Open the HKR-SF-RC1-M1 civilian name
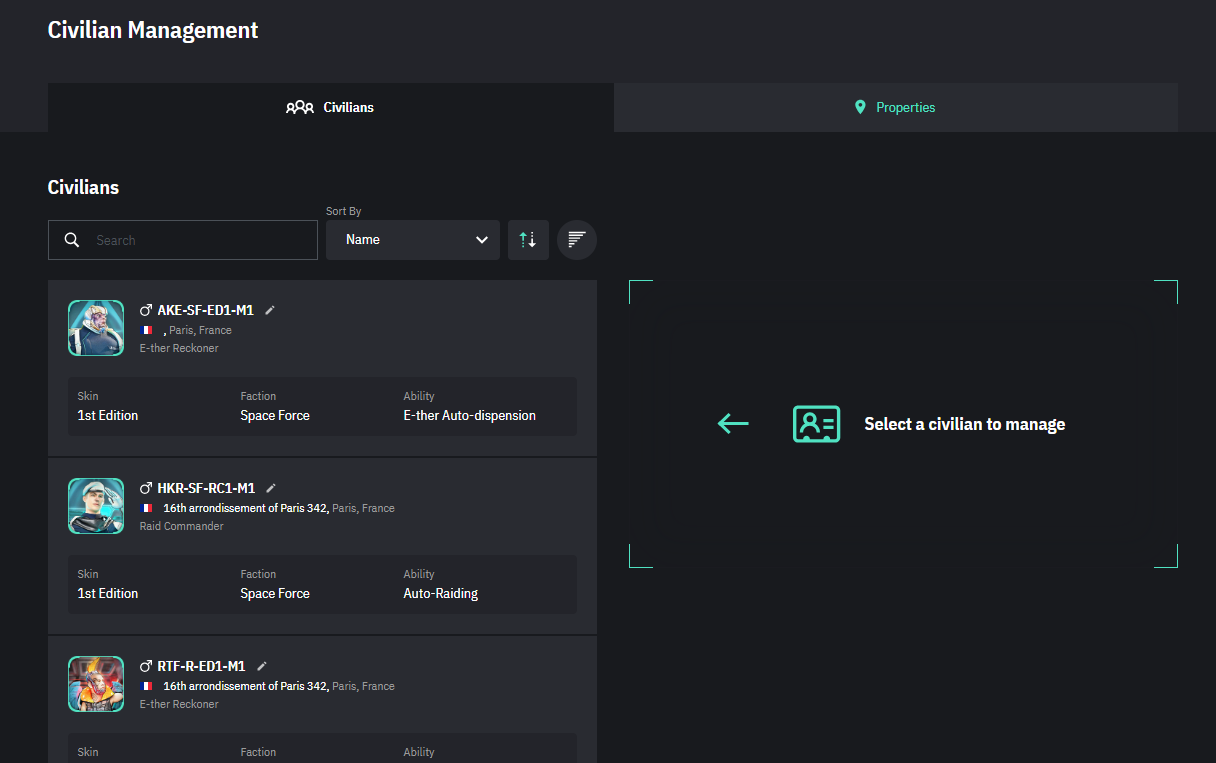Viewport: 1216px width, 763px height. (x=206, y=488)
